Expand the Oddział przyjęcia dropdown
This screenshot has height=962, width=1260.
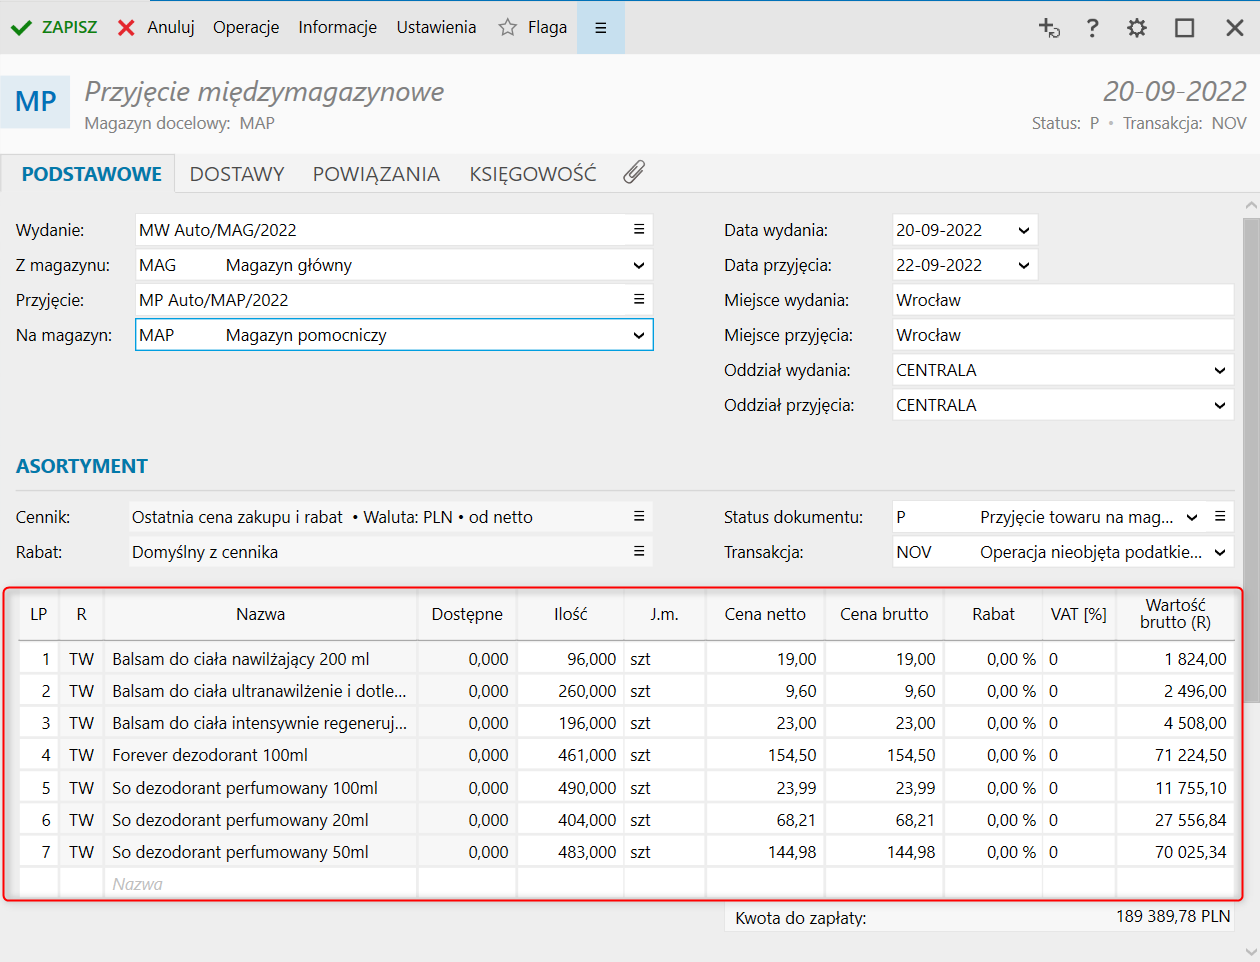click(1220, 406)
